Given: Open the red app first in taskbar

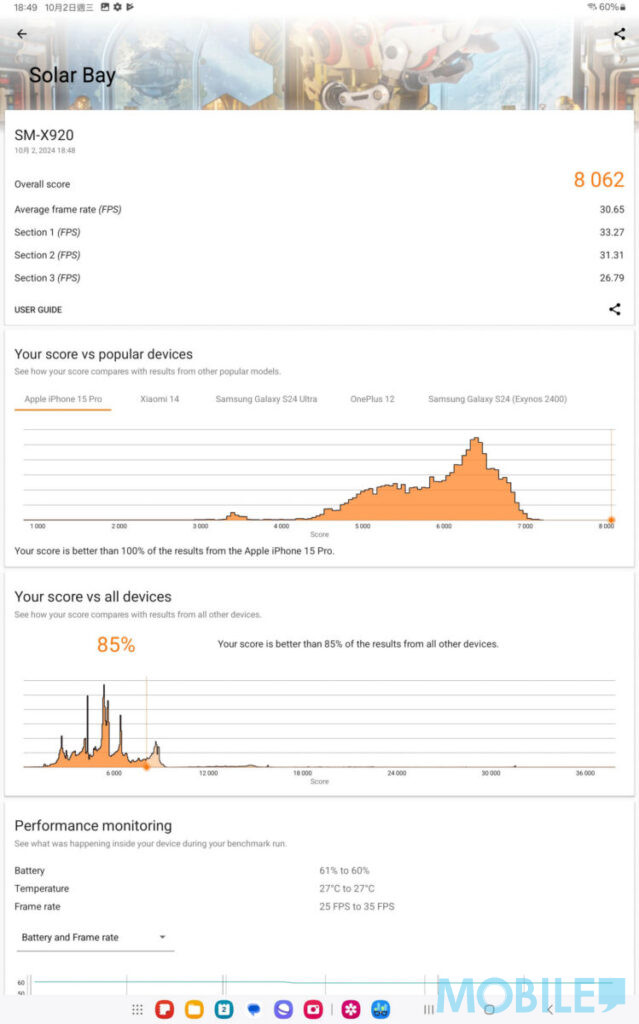Looking at the screenshot, I should 165,1009.
